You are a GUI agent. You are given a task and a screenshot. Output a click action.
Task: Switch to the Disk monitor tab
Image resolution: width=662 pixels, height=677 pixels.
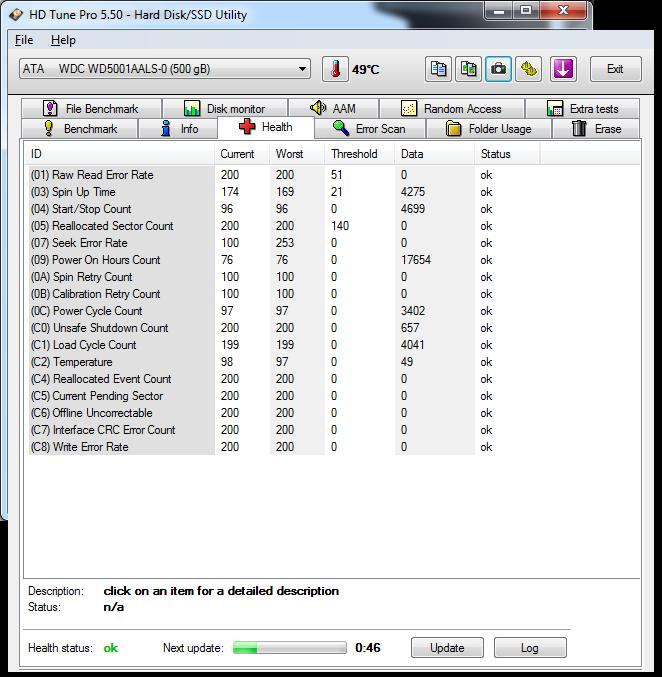(x=225, y=108)
